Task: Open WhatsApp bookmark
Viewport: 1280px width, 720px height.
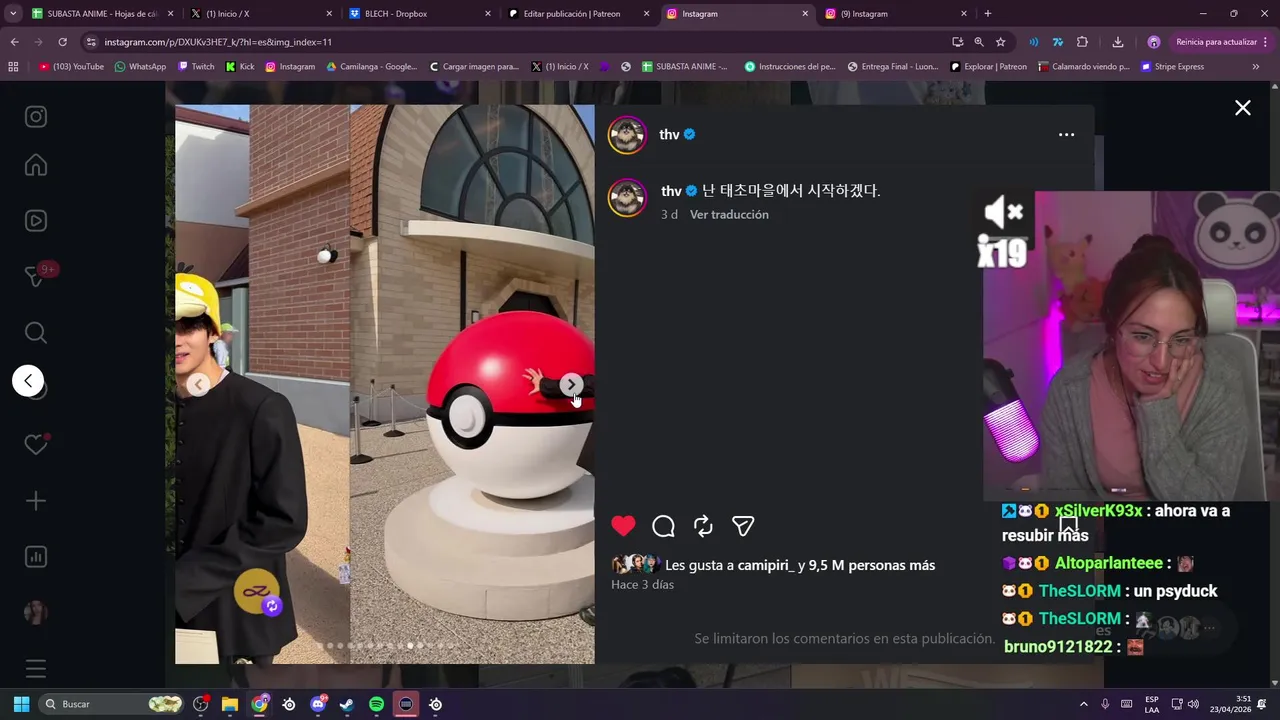Action: tap(141, 67)
